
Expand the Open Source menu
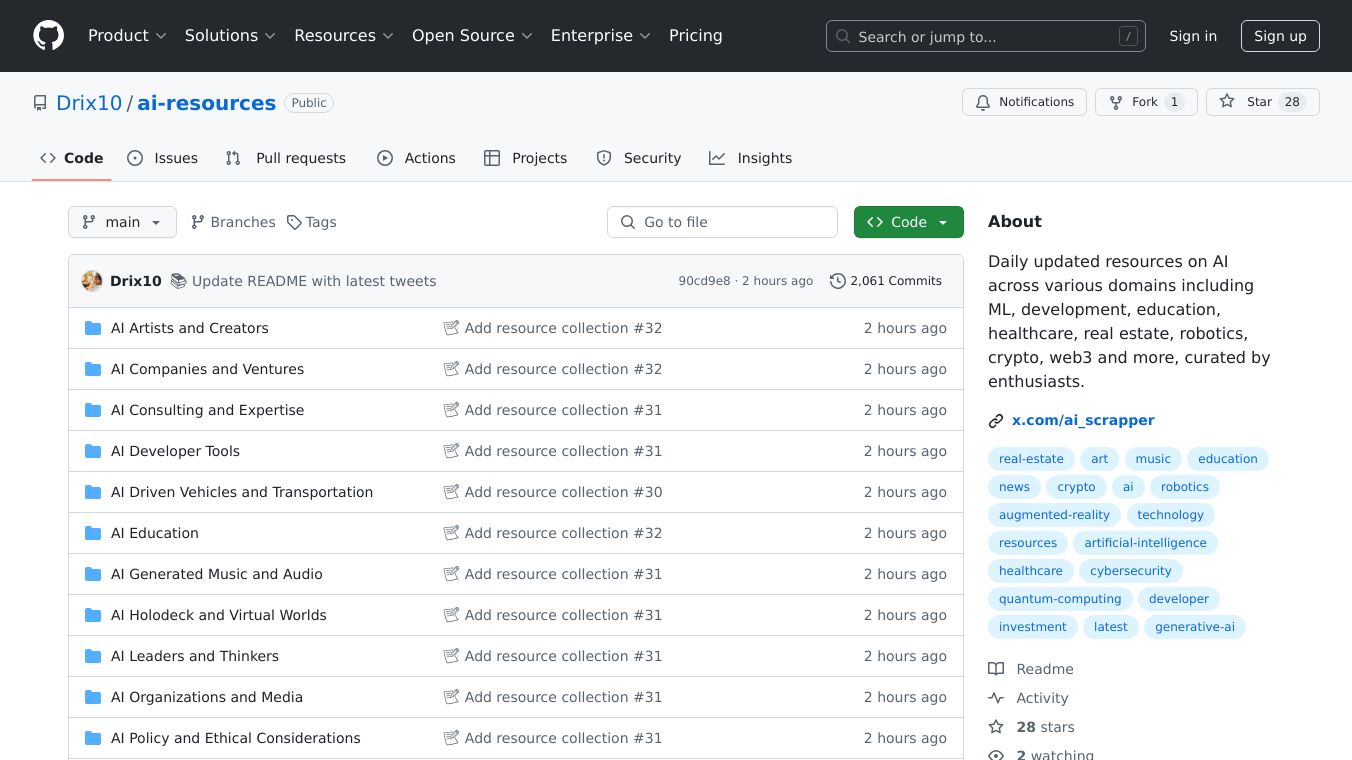(472, 36)
